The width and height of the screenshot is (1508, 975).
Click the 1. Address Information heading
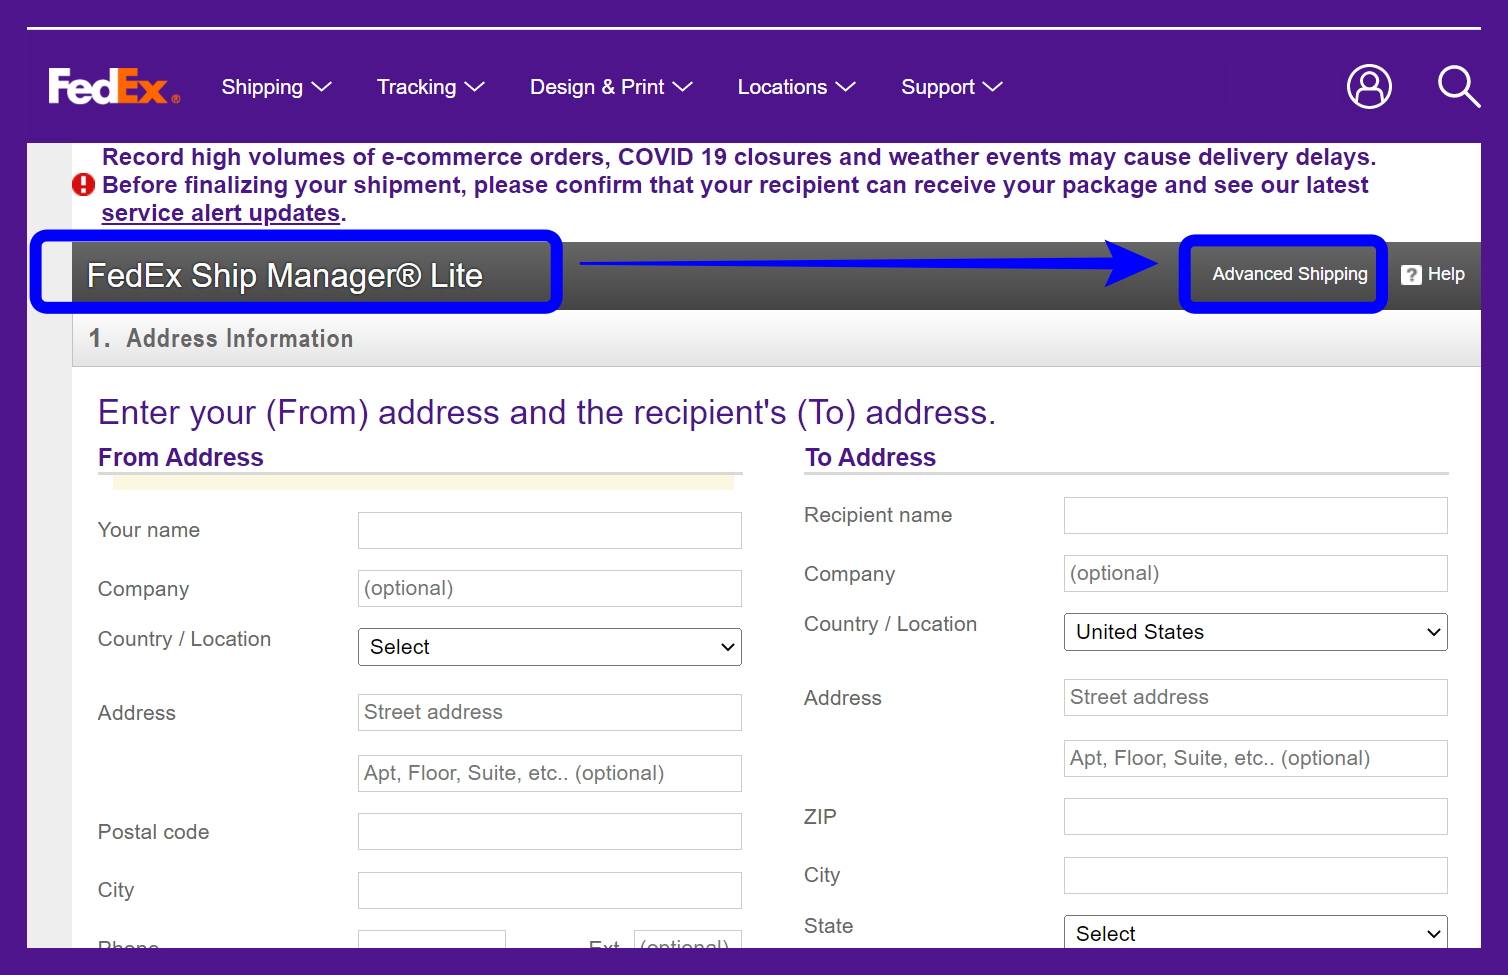tap(221, 338)
